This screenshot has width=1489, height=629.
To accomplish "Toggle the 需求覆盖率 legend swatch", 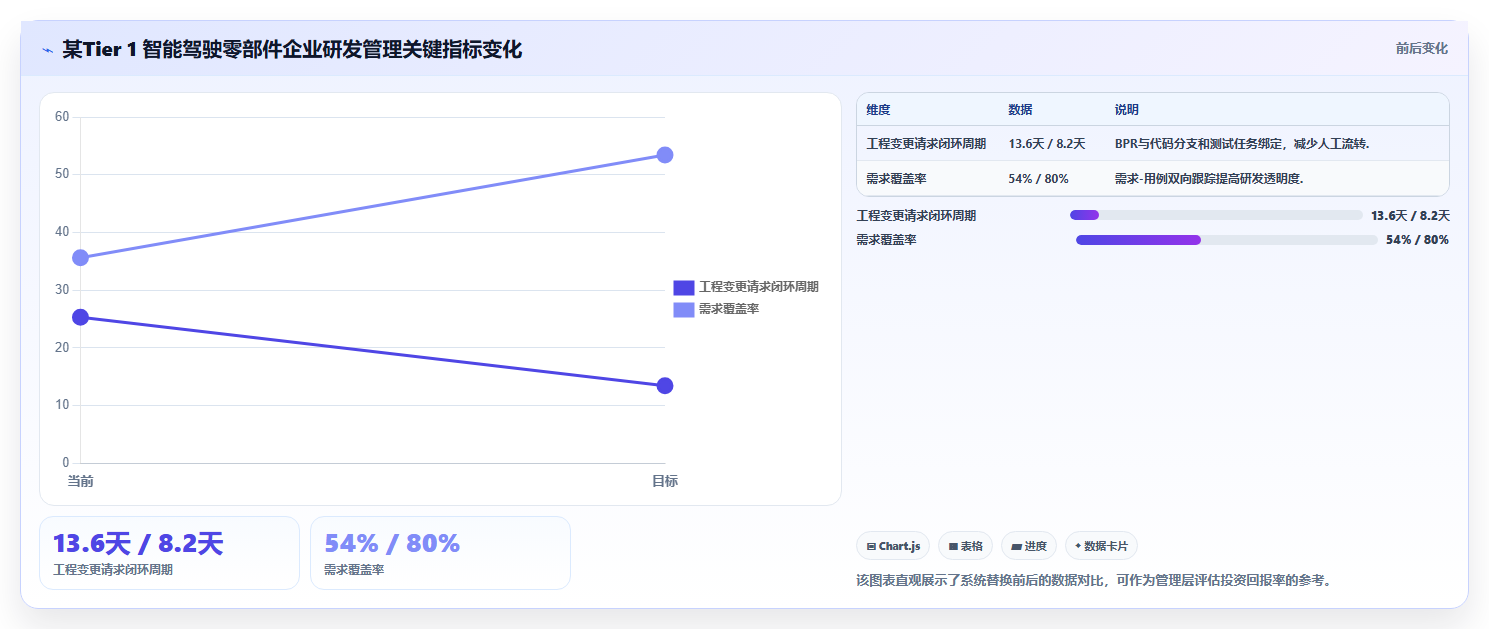I will 684,310.
